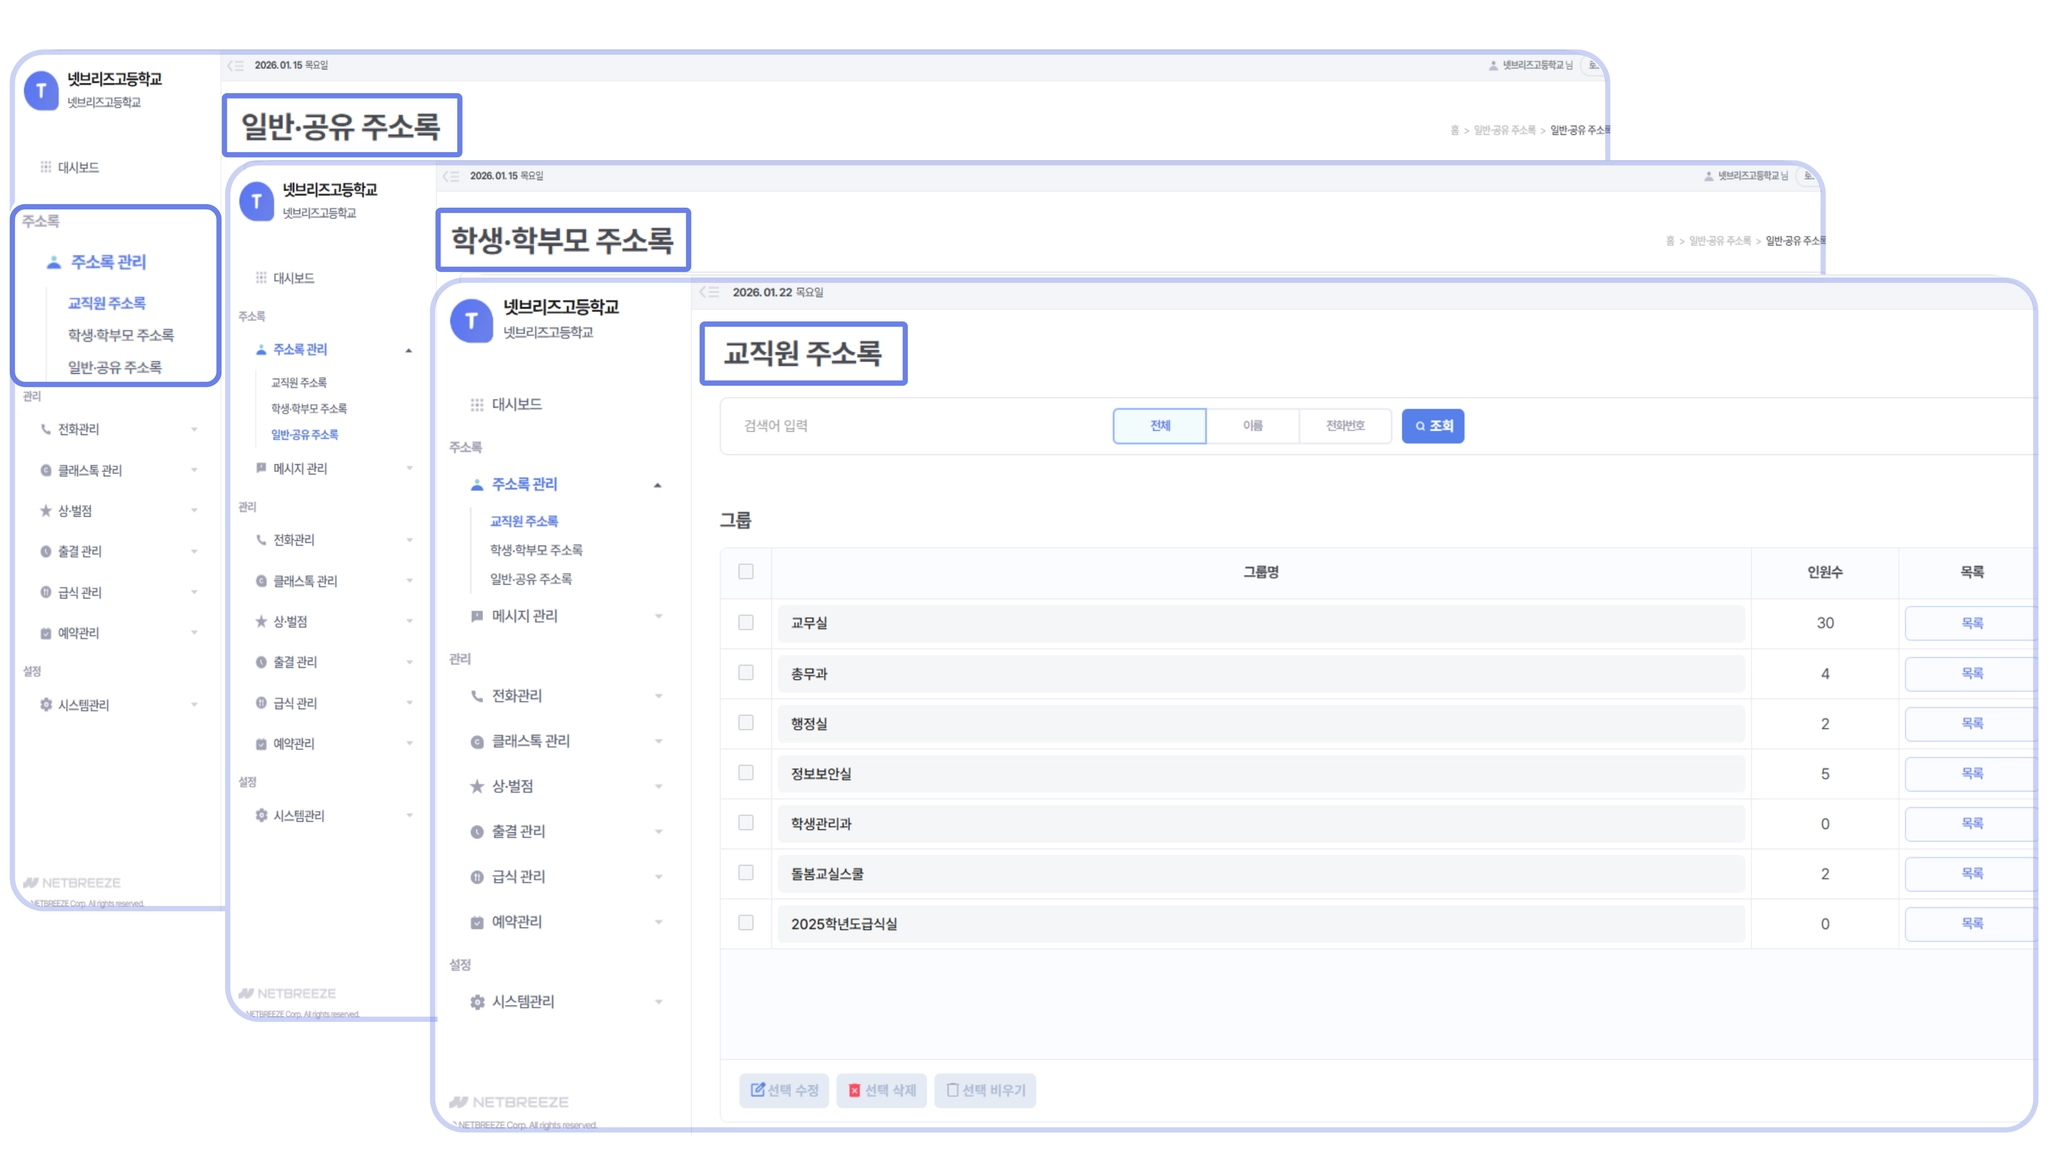
Task: Click the 메시지 관리 chat icon in the front sidebar
Action: 477,616
